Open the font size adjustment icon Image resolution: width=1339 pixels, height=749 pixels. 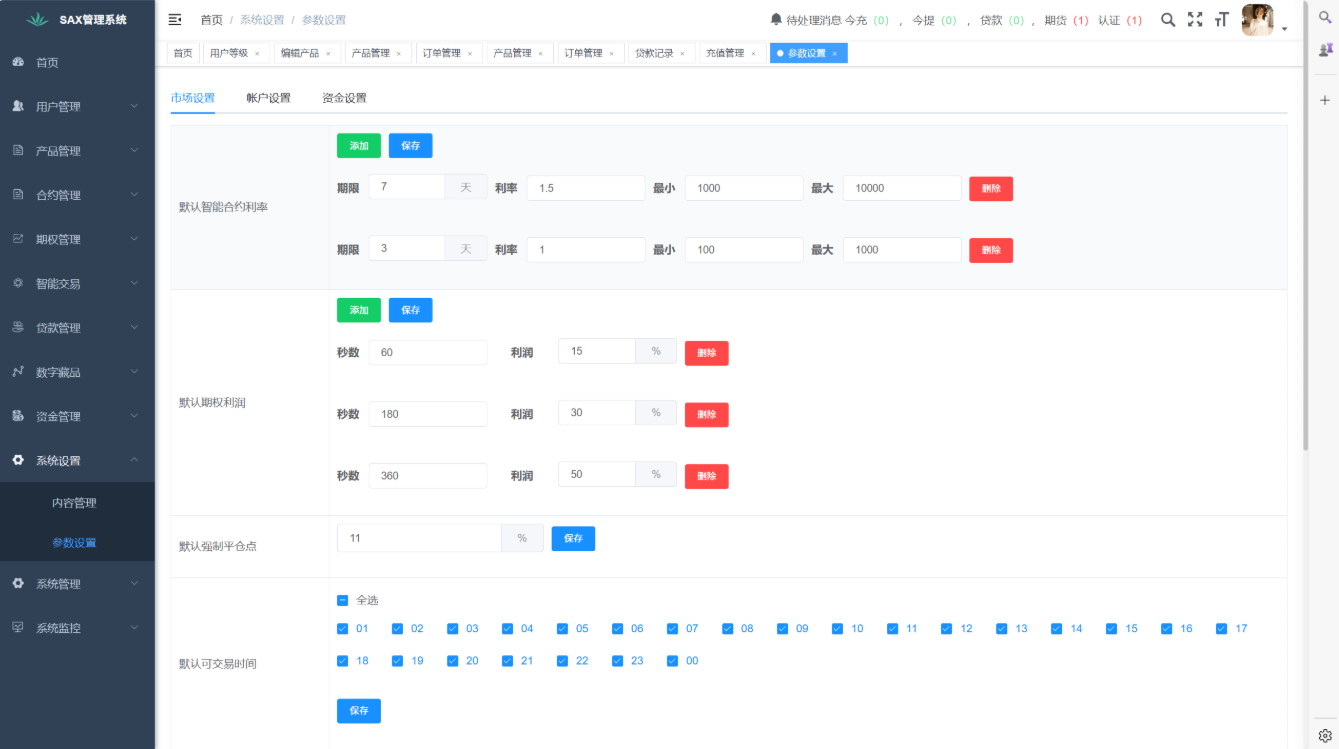pyautogui.click(x=1221, y=19)
